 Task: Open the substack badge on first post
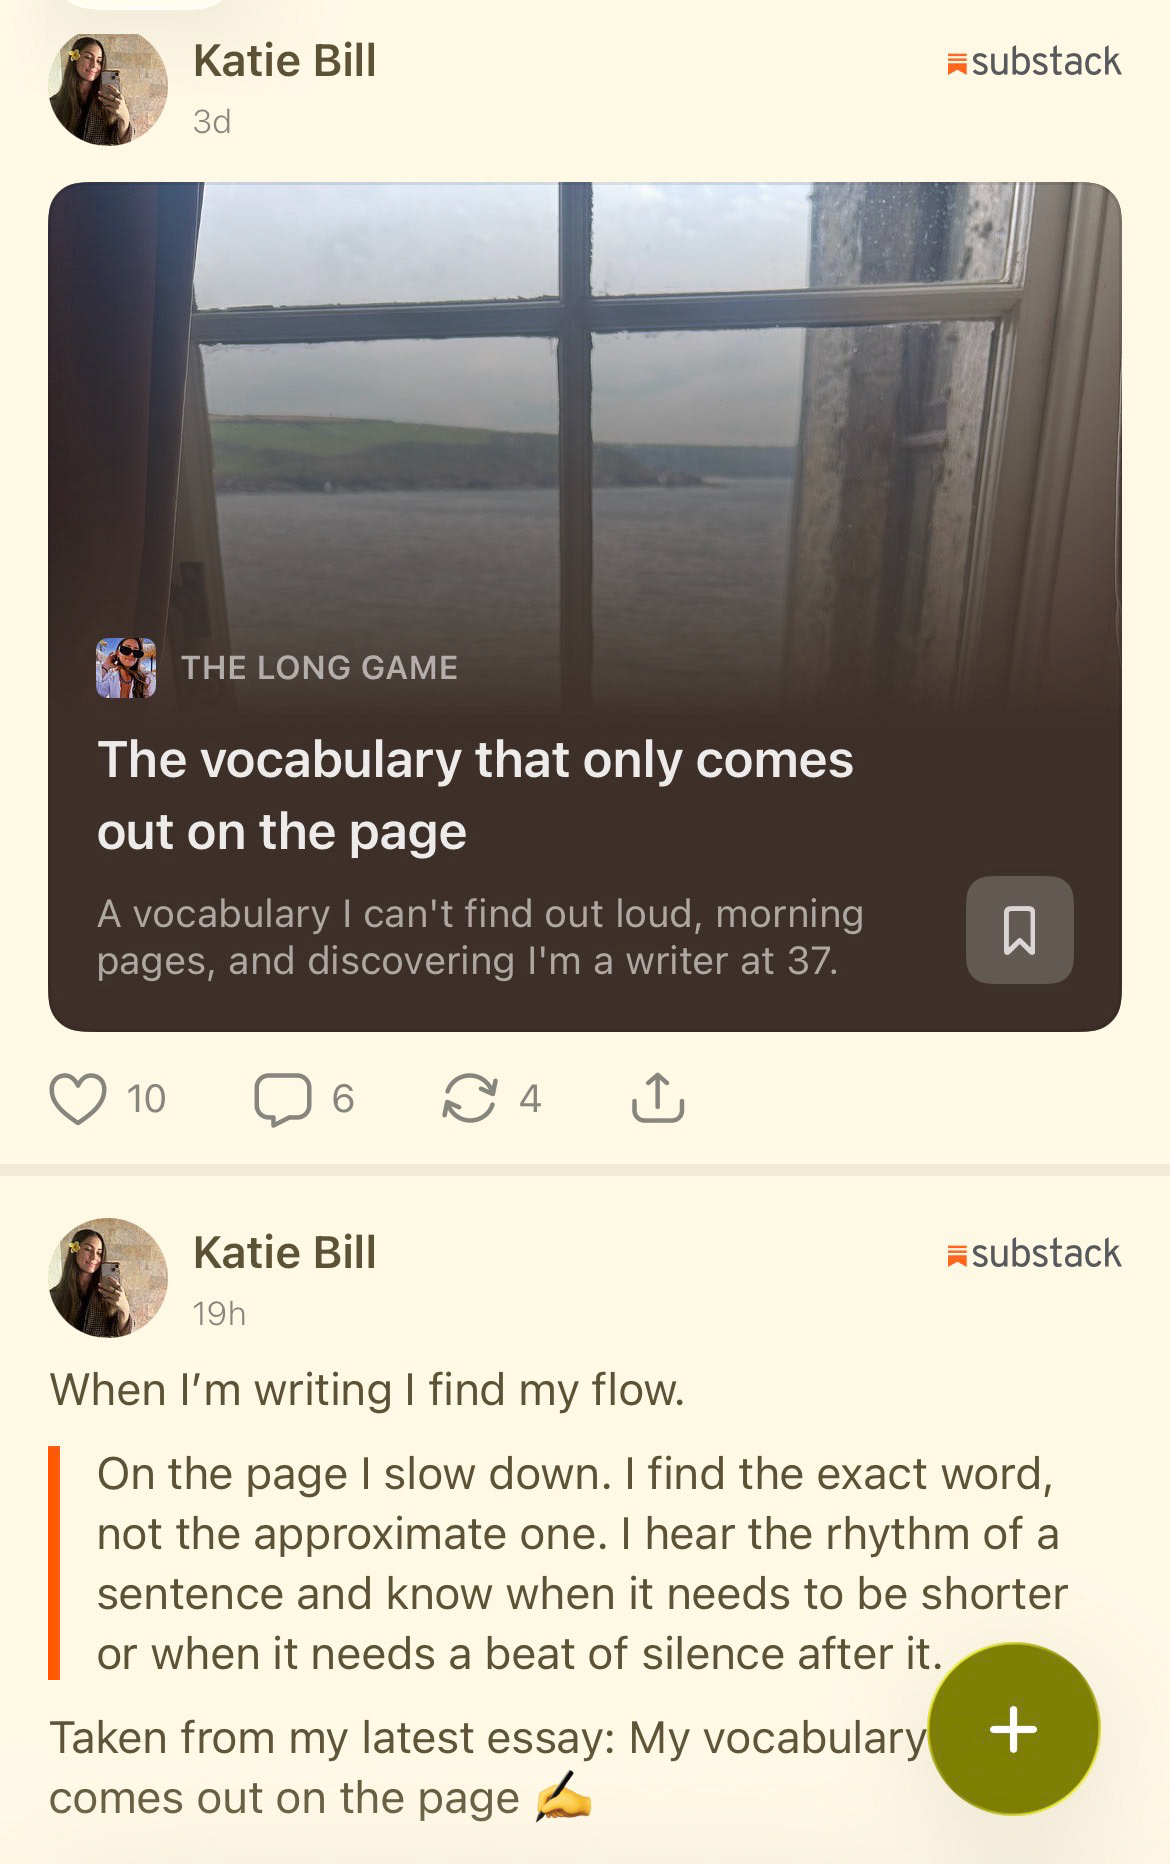click(x=1034, y=62)
